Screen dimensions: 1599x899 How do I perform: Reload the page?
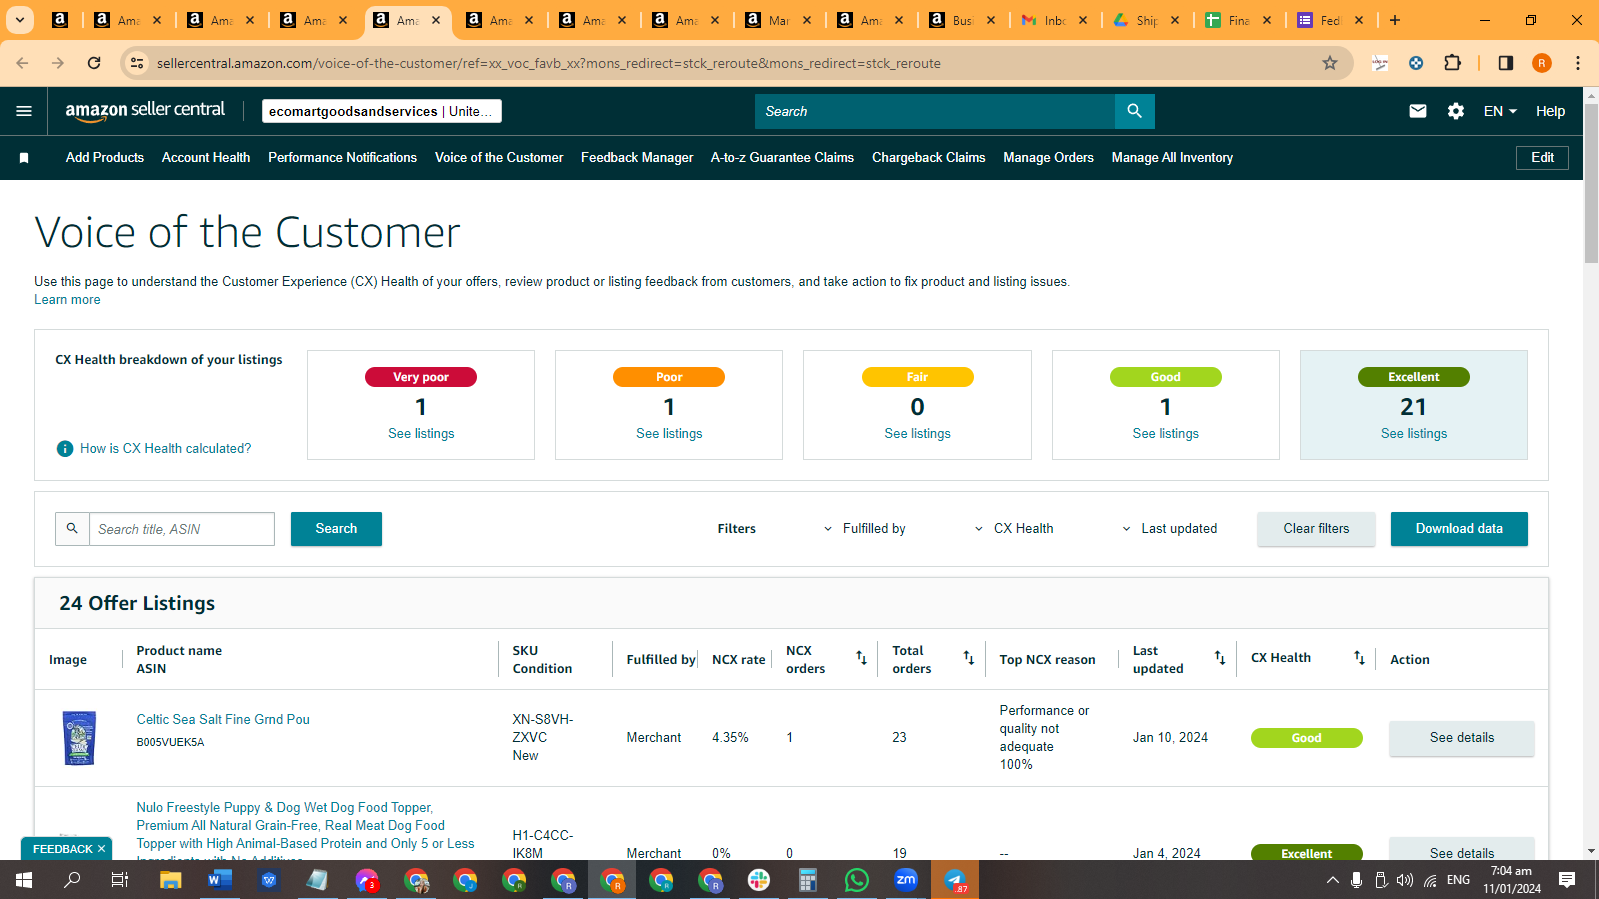pos(94,63)
